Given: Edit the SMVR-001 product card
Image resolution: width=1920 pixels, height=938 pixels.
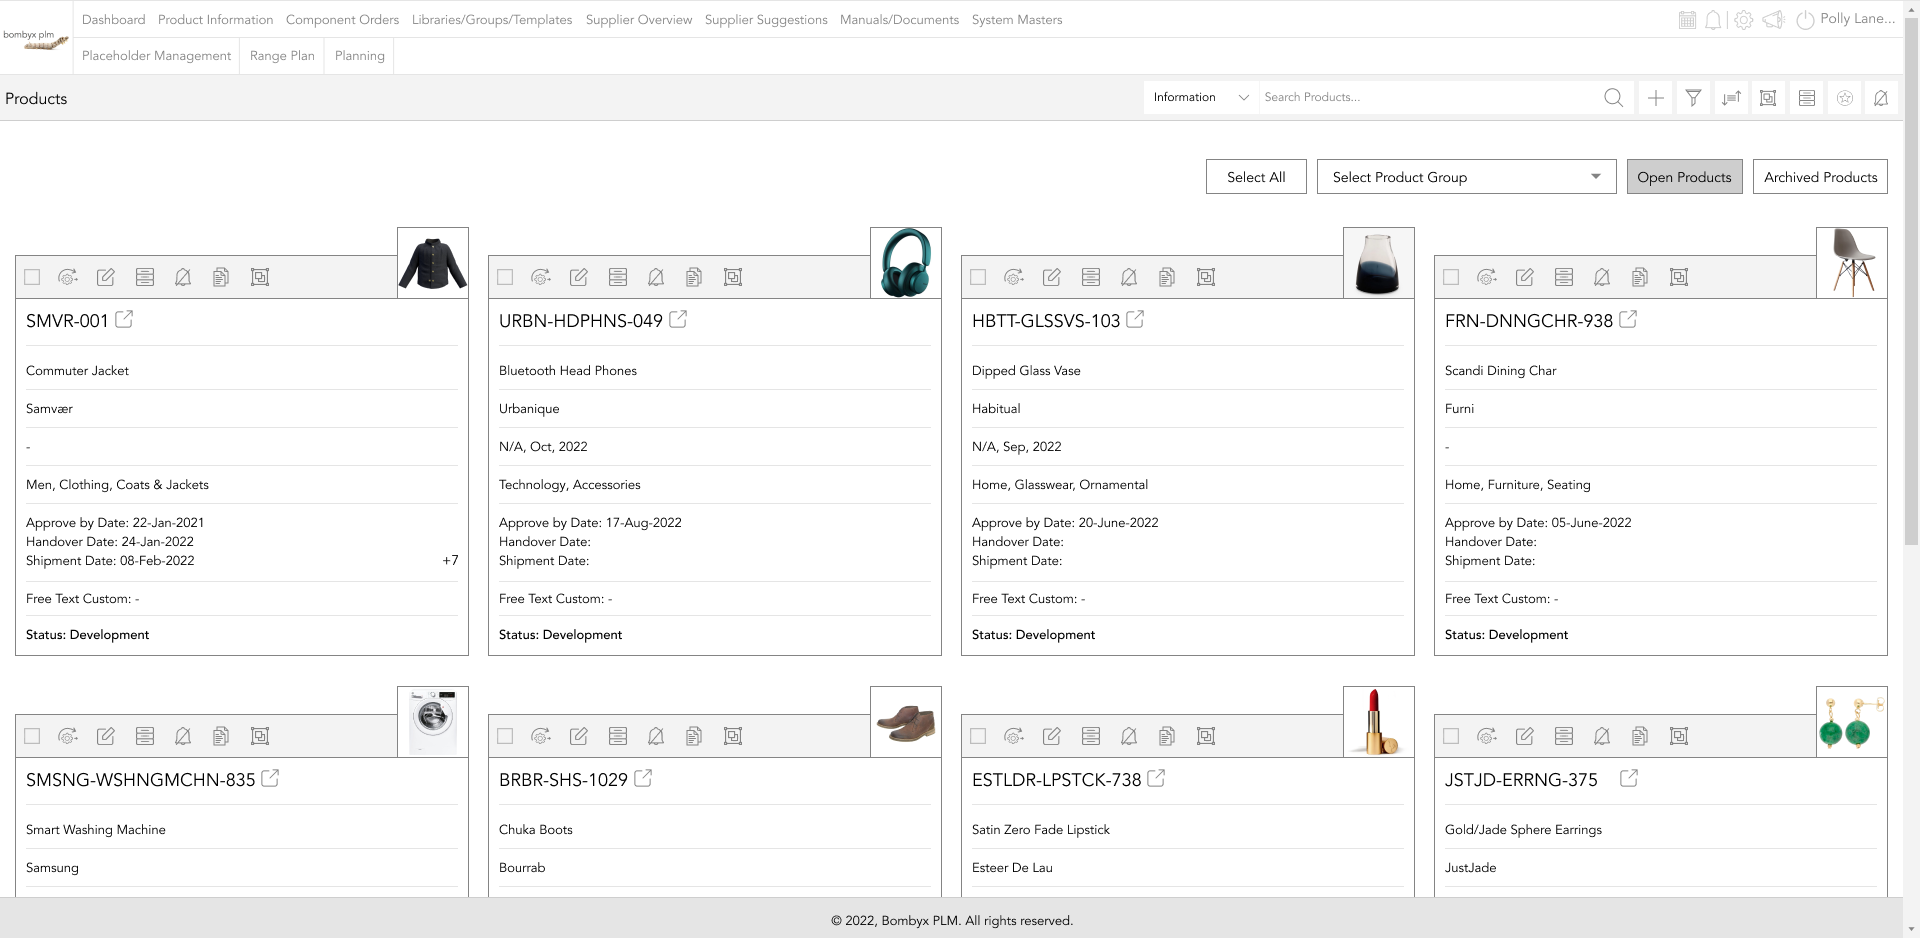Looking at the screenshot, I should [105, 277].
